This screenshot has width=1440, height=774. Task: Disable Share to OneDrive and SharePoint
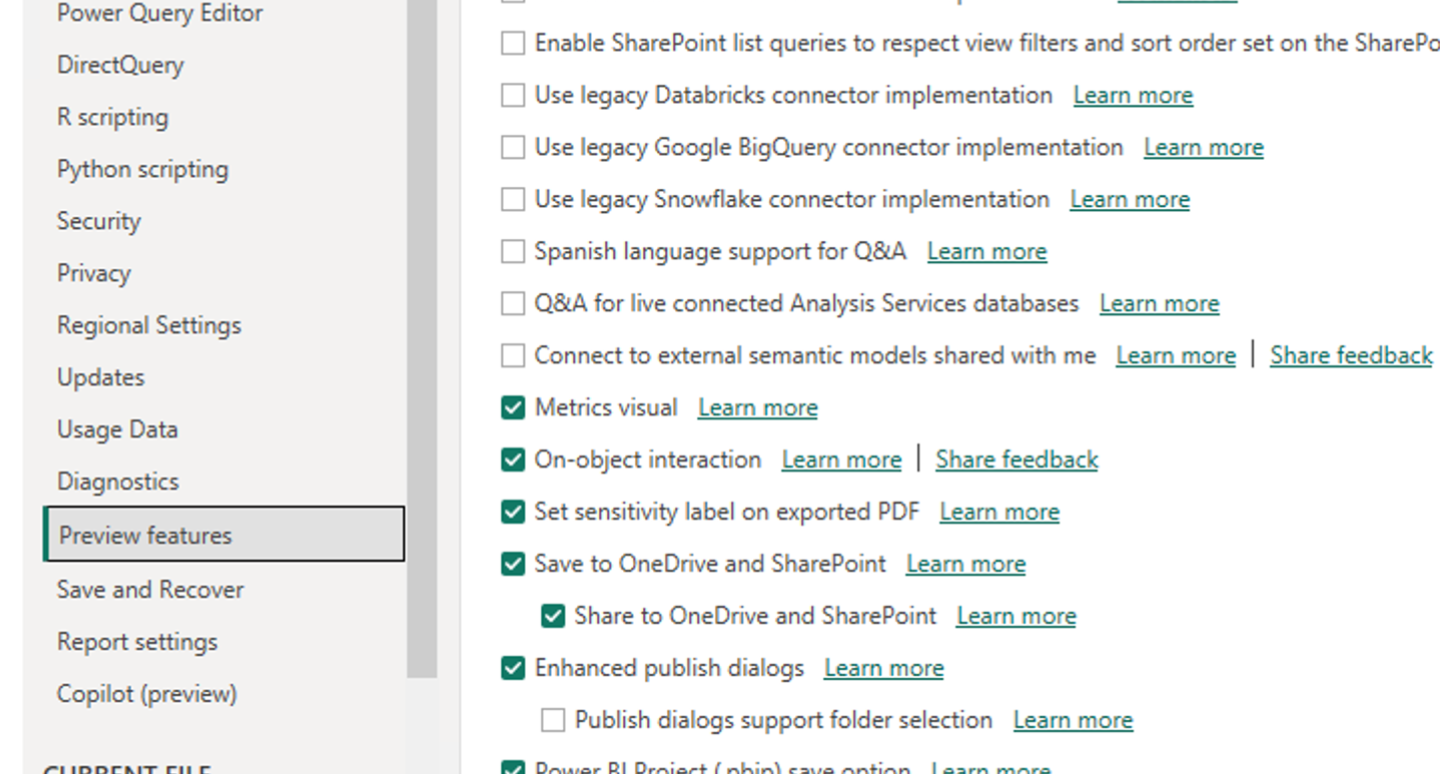553,615
